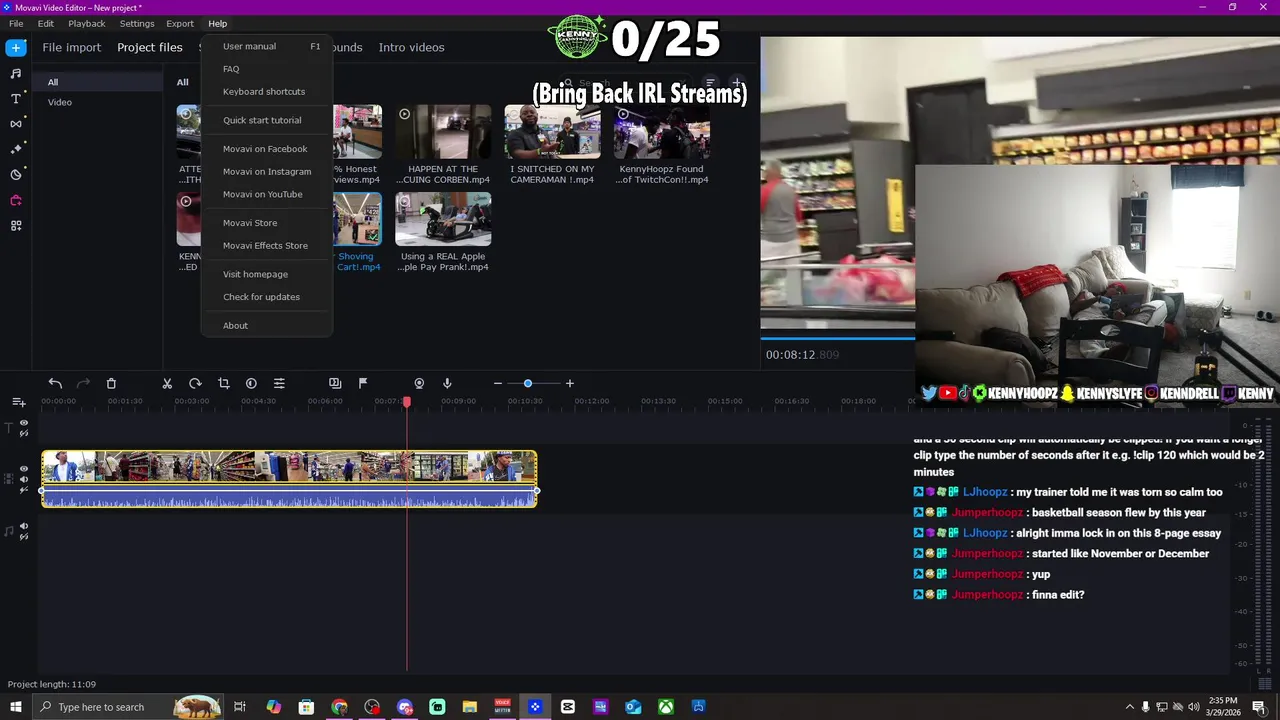Image resolution: width=1280 pixels, height=720 pixels.
Task: Open the Titles sidebar tool
Action: (x=16, y=98)
